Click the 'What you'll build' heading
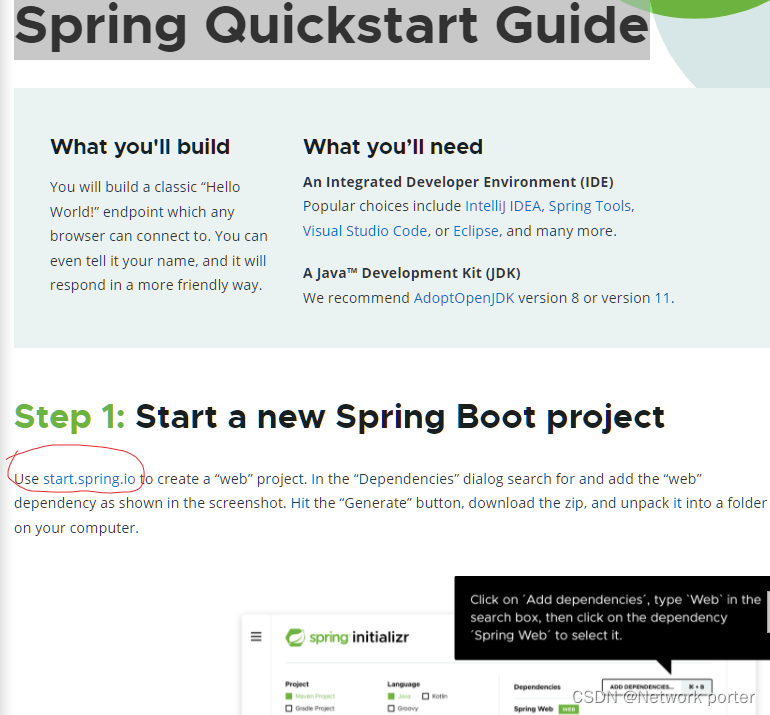The image size is (770, 715). click(x=140, y=147)
